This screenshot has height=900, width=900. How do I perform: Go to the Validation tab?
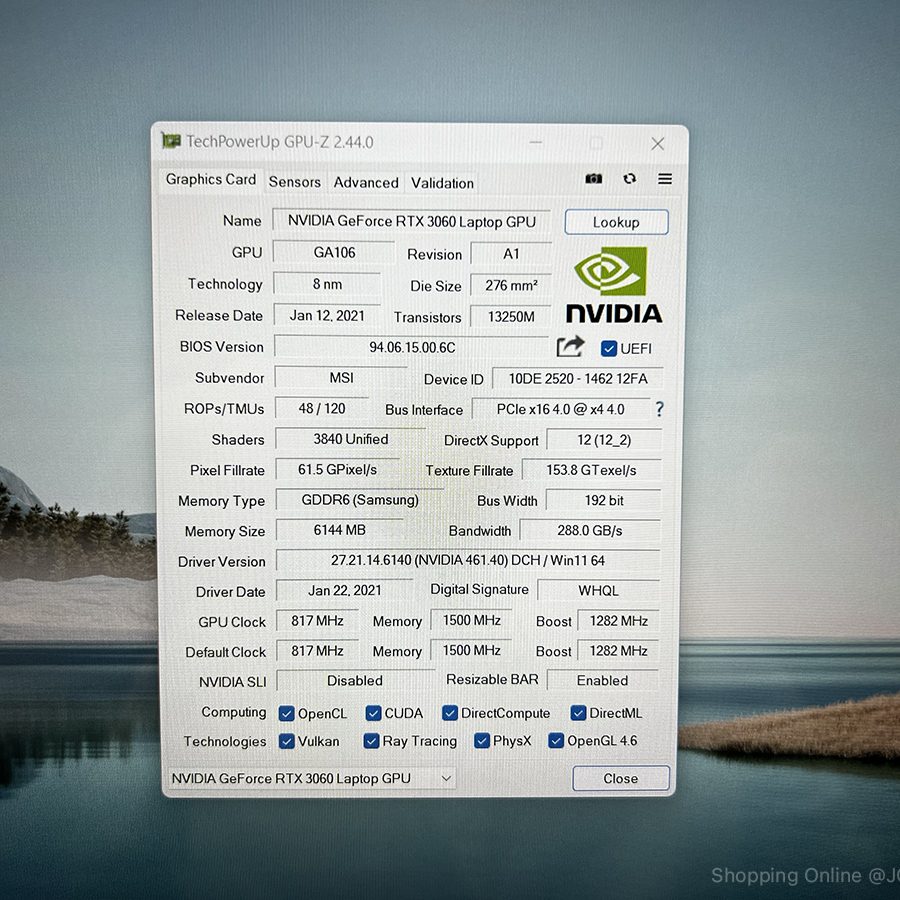point(442,183)
